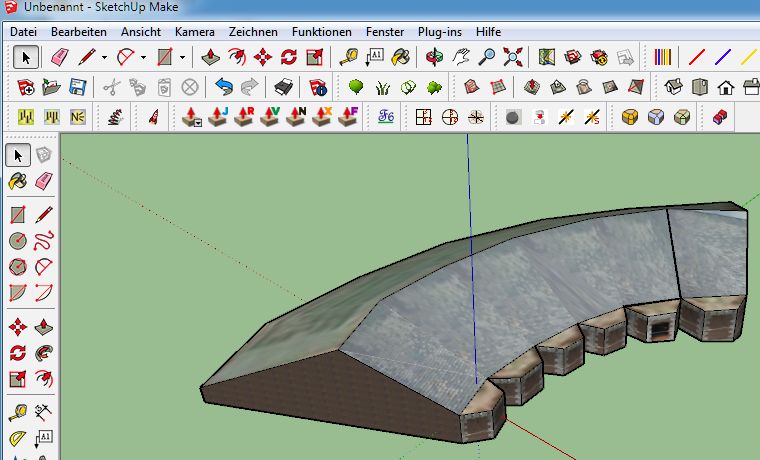Click the Zoom Extents icon
The height and width of the screenshot is (460, 760).
click(x=513, y=57)
